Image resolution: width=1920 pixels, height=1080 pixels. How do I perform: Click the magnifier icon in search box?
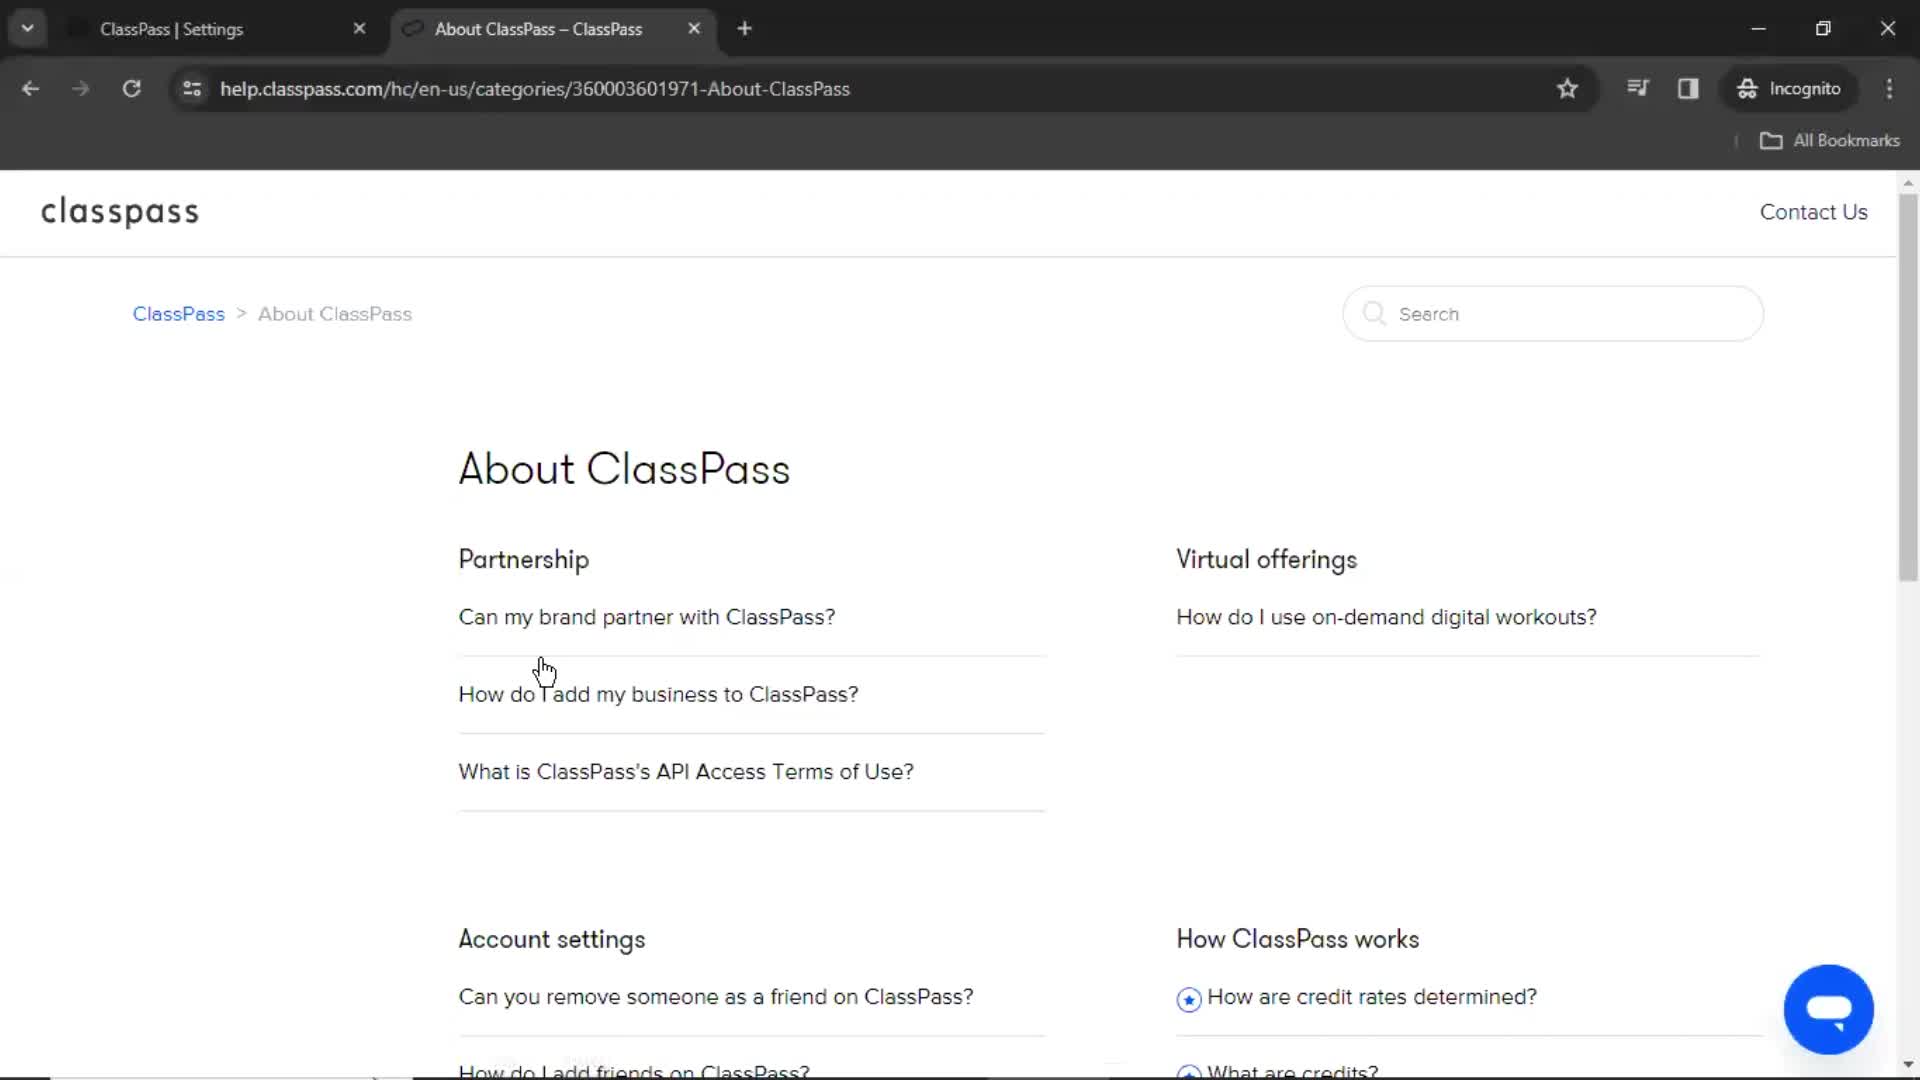tap(1374, 313)
